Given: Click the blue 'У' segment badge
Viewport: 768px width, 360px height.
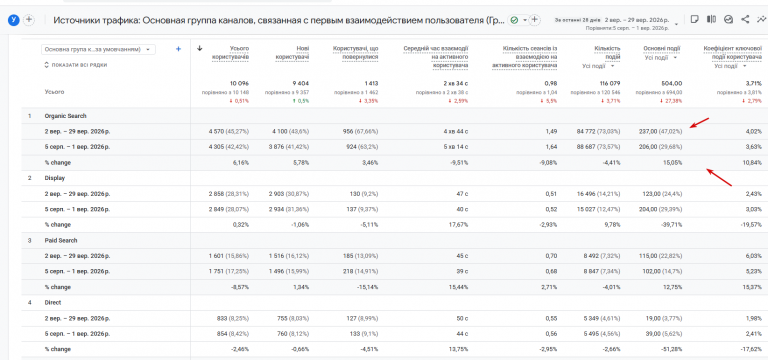Looking at the screenshot, I should [x=13, y=20].
